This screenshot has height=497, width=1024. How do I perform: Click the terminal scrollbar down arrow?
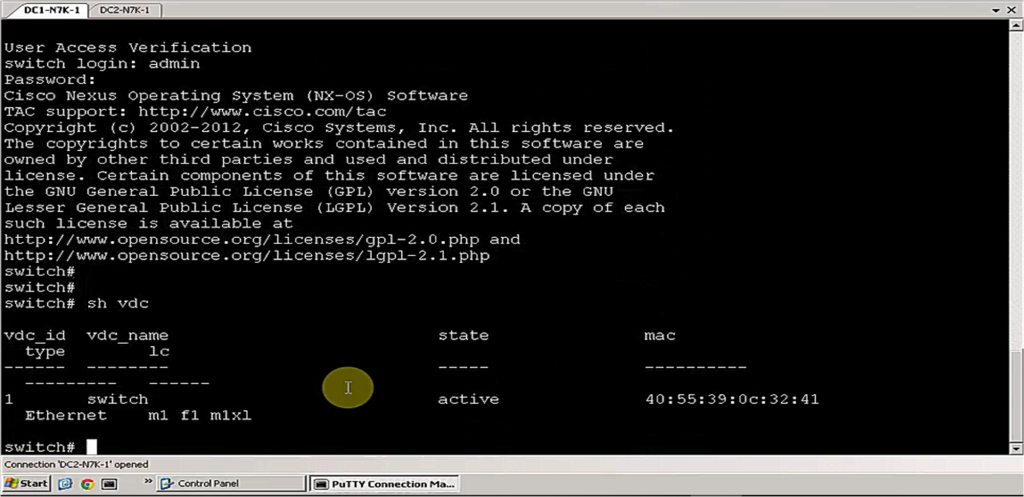(1015, 448)
